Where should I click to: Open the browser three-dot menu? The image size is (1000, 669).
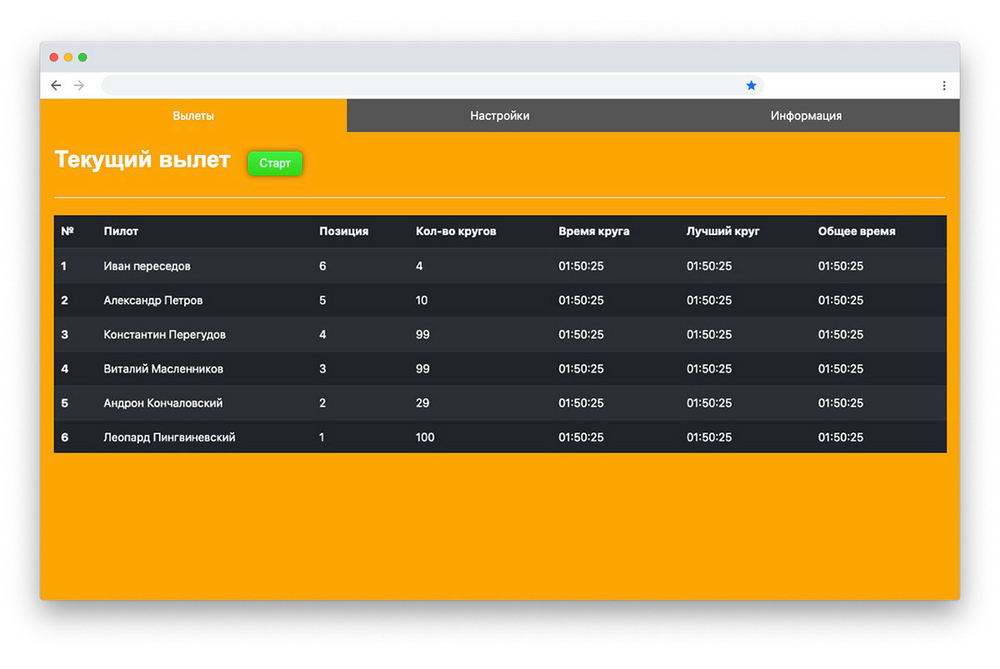point(943,86)
